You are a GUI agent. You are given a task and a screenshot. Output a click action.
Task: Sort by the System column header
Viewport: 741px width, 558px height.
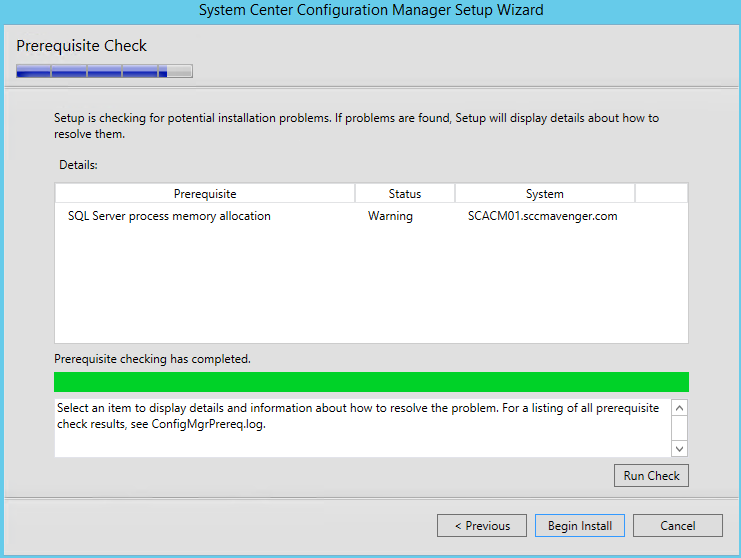(544, 194)
